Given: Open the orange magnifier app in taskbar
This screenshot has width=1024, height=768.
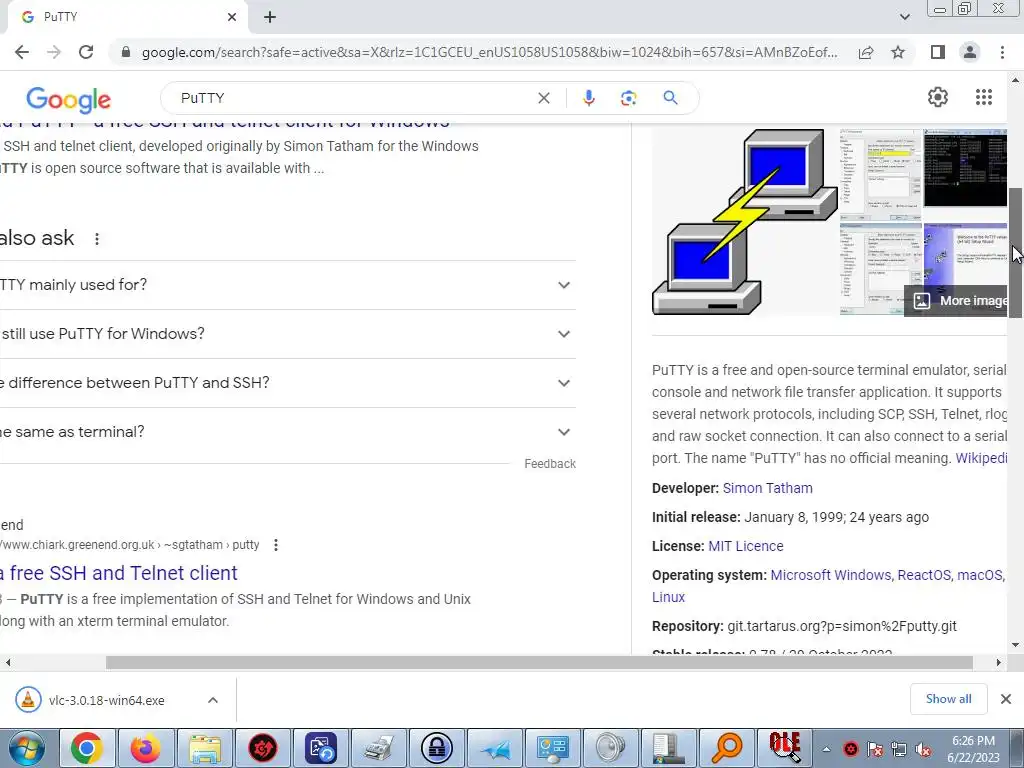Looking at the screenshot, I should click(x=727, y=748).
